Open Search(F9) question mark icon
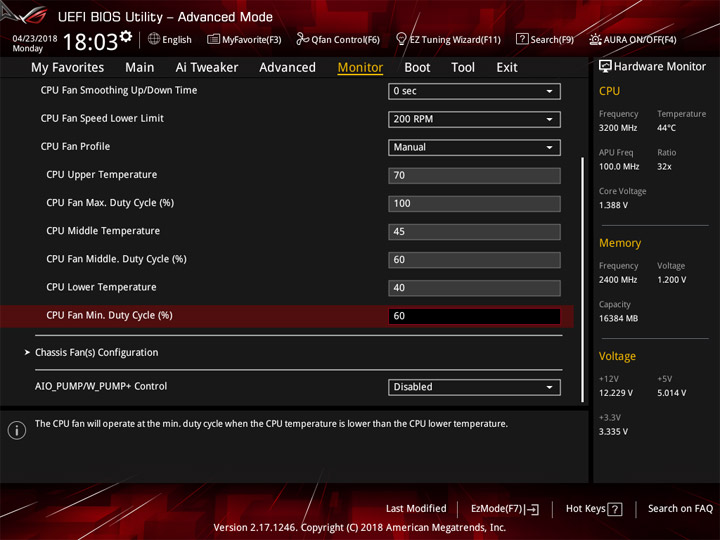The height and width of the screenshot is (540, 720). coord(522,39)
